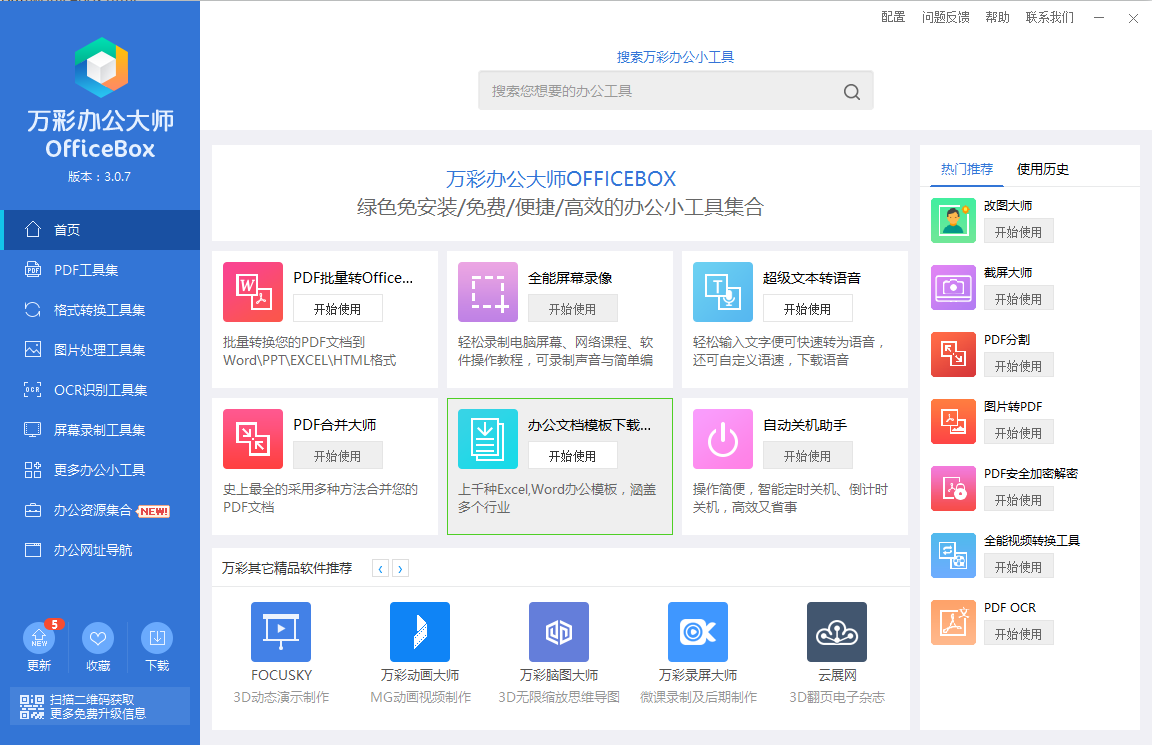
Task: Select 首页 in the left sidebar
Action: point(100,230)
